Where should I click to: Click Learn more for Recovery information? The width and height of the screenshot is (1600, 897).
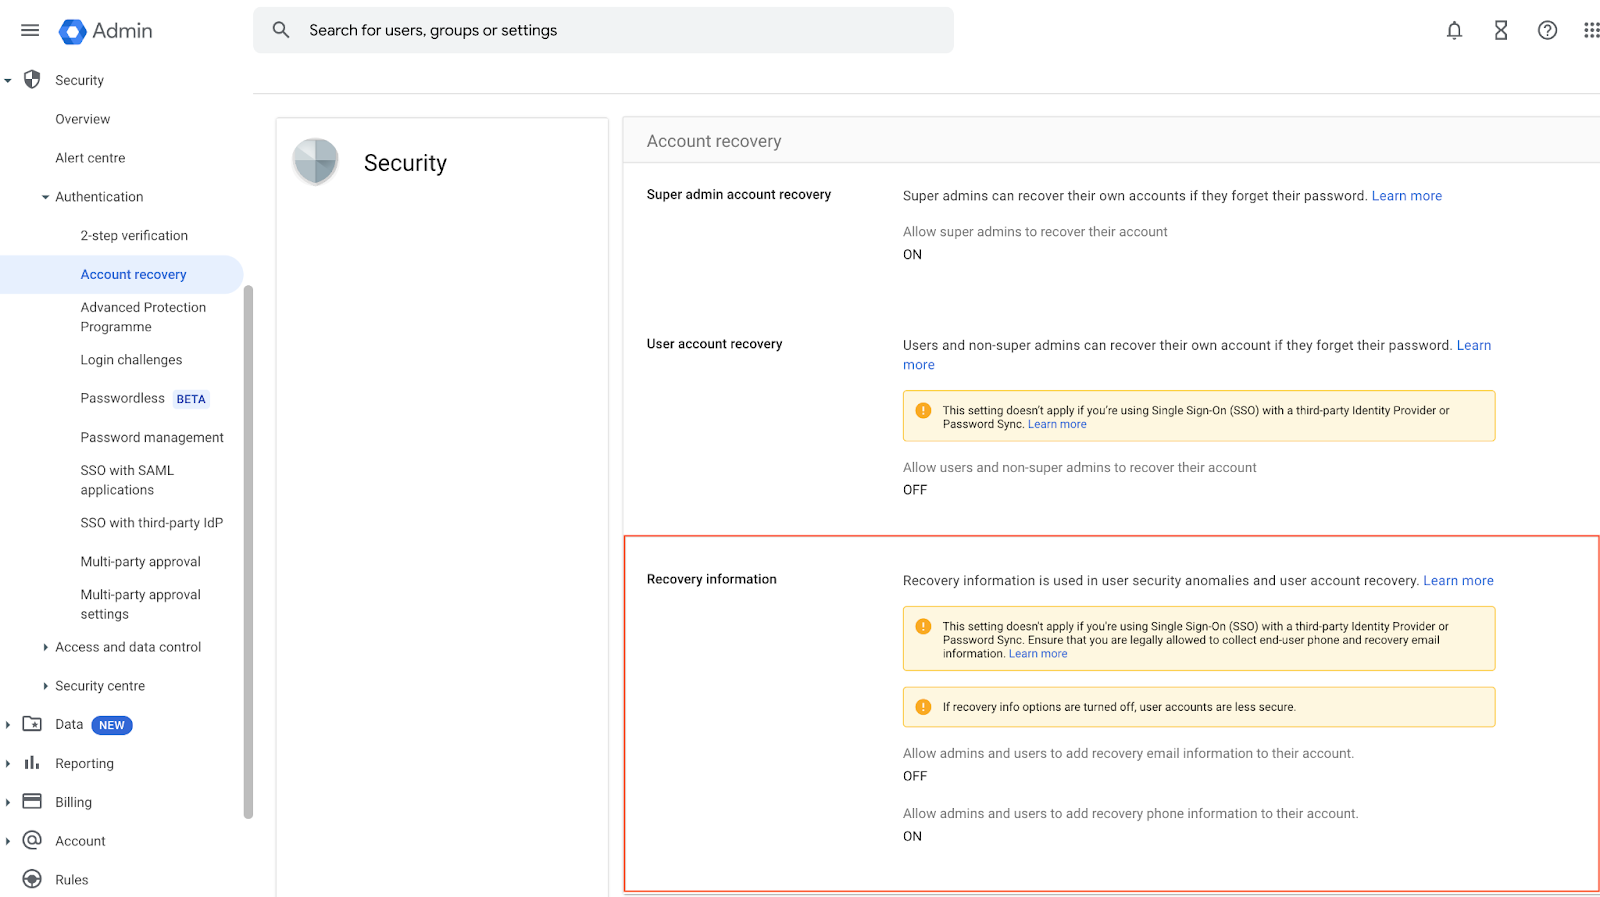point(1458,580)
